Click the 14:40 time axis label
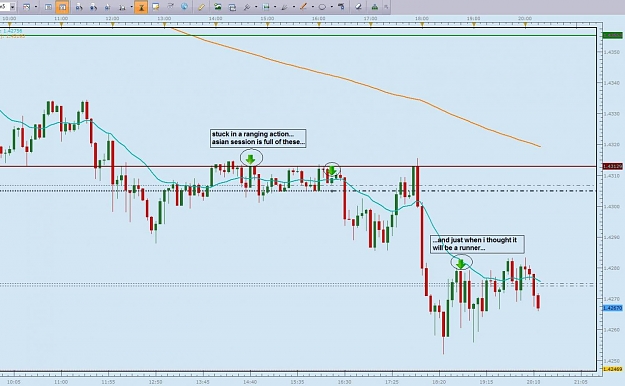This screenshot has width=625, height=386. tap(250, 382)
